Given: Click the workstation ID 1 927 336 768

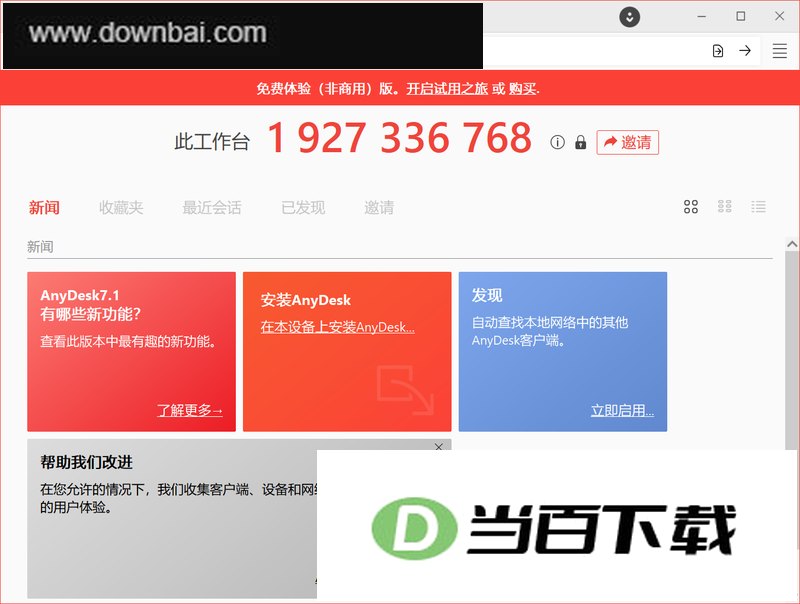Looking at the screenshot, I should pyautogui.click(x=399, y=138).
